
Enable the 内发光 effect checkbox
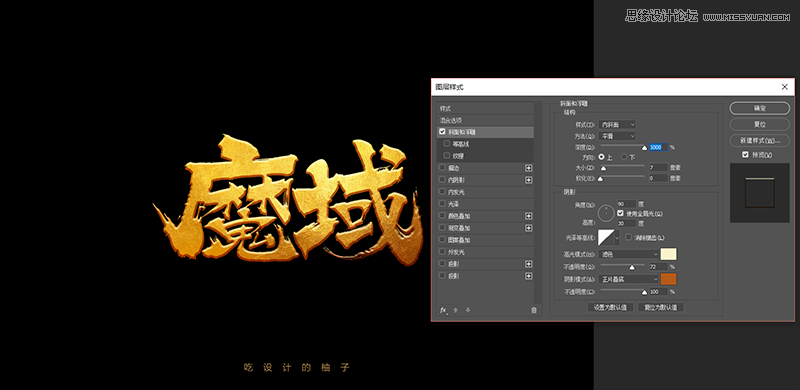click(x=442, y=192)
